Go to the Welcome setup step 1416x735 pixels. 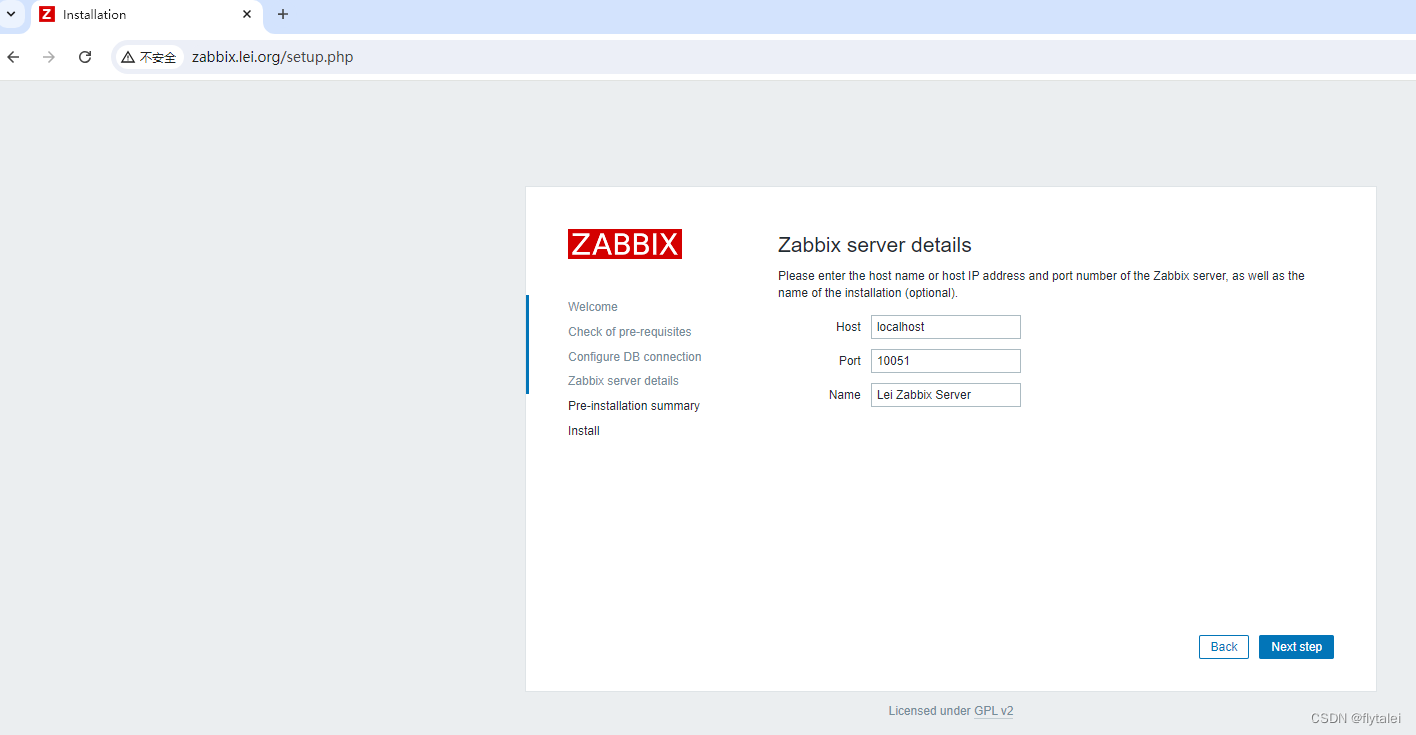click(593, 307)
